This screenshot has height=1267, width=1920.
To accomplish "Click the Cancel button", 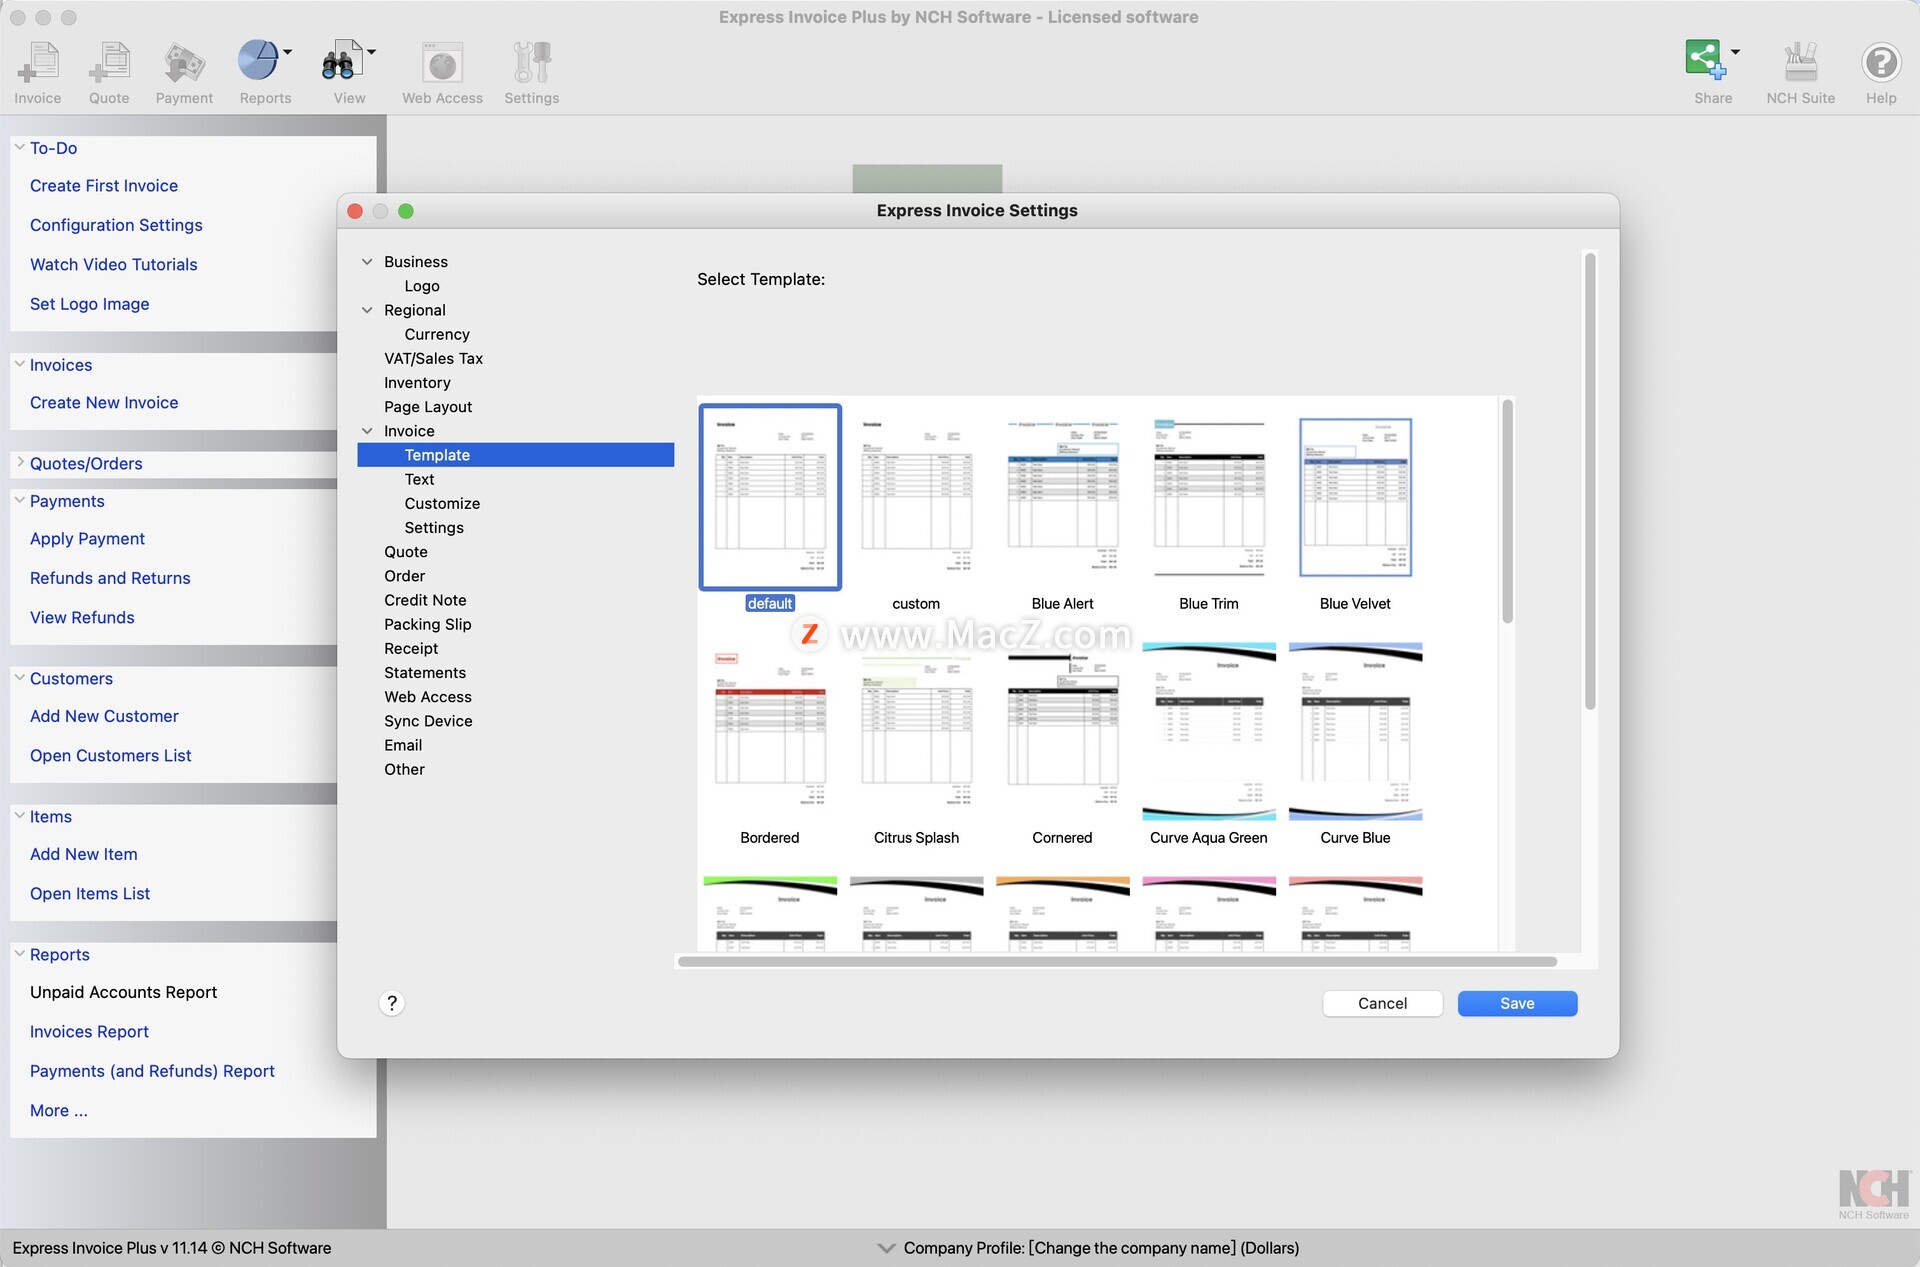I will 1382,1003.
